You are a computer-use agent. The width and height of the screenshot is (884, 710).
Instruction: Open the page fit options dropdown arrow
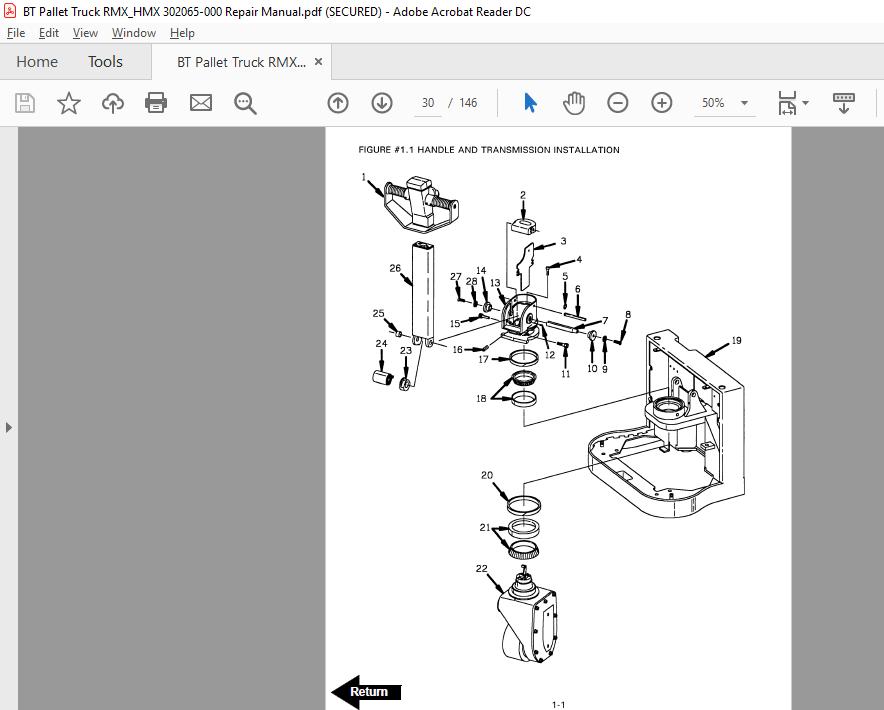click(805, 103)
